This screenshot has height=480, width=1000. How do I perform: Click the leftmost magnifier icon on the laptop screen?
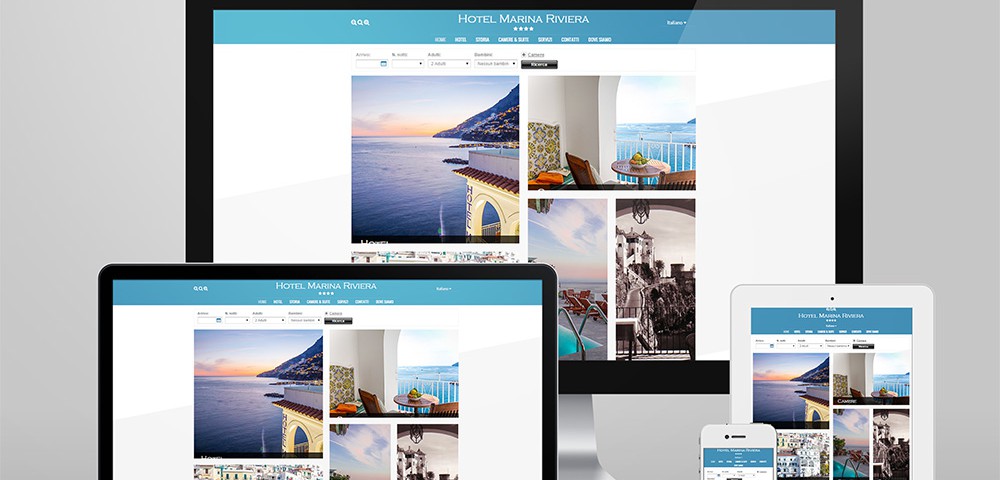click(x=196, y=289)
